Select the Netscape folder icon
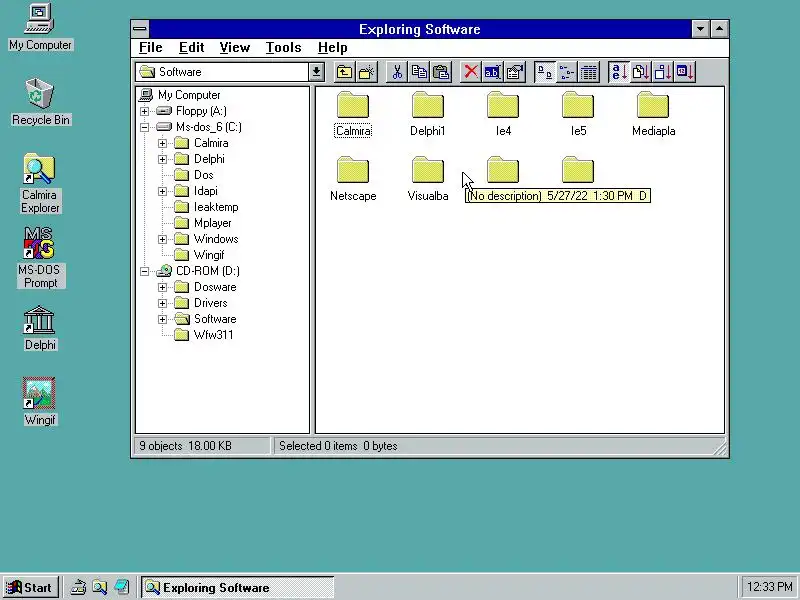 point(353,180)
